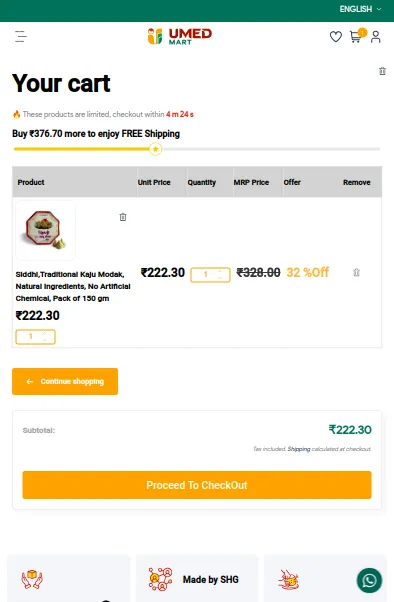
Task: Click Proceed To CheckOut button
Action: point(197,485)
